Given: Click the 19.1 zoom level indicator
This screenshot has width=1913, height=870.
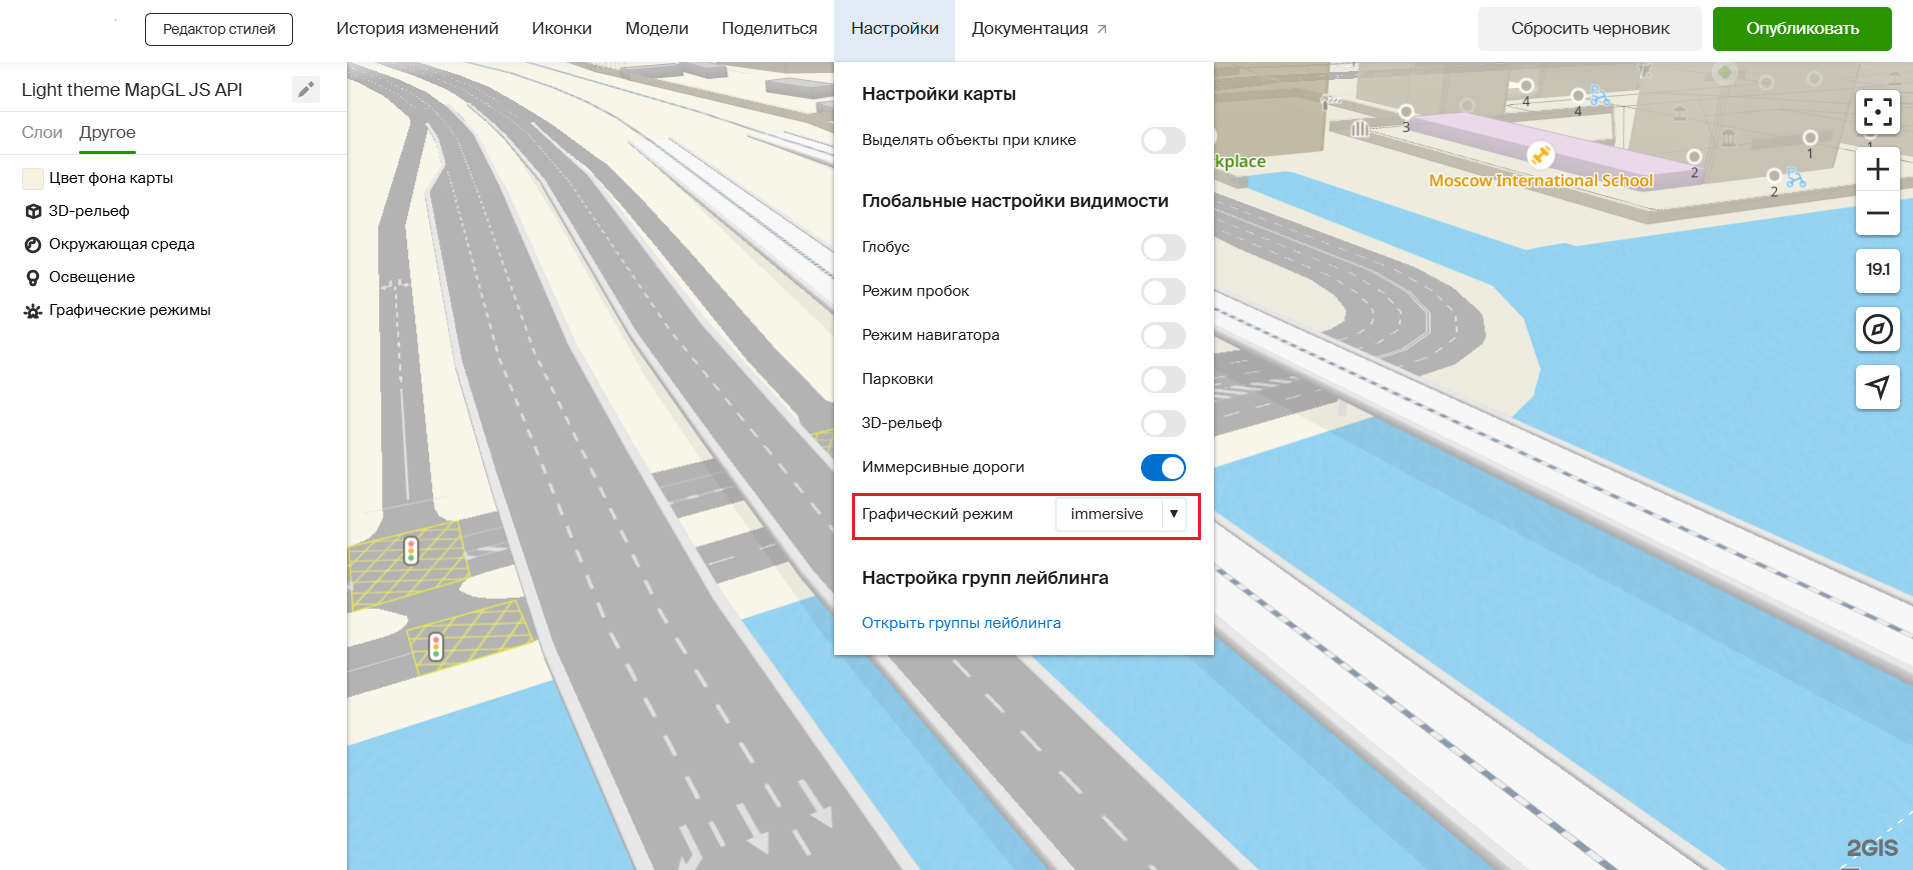Looking at the screenshot, I should tap(1877, 270).
